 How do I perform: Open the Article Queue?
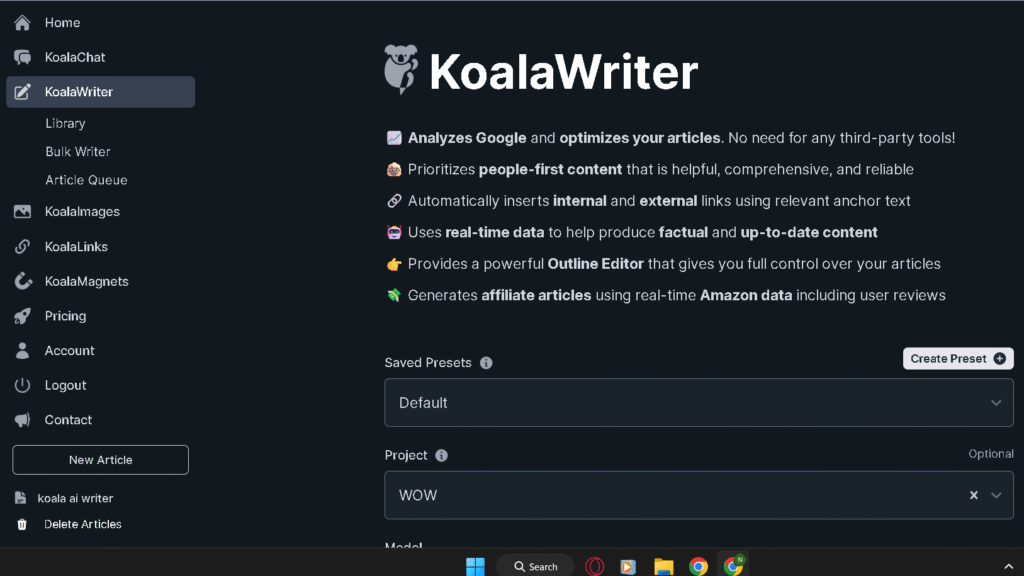[x=87, y=179]
